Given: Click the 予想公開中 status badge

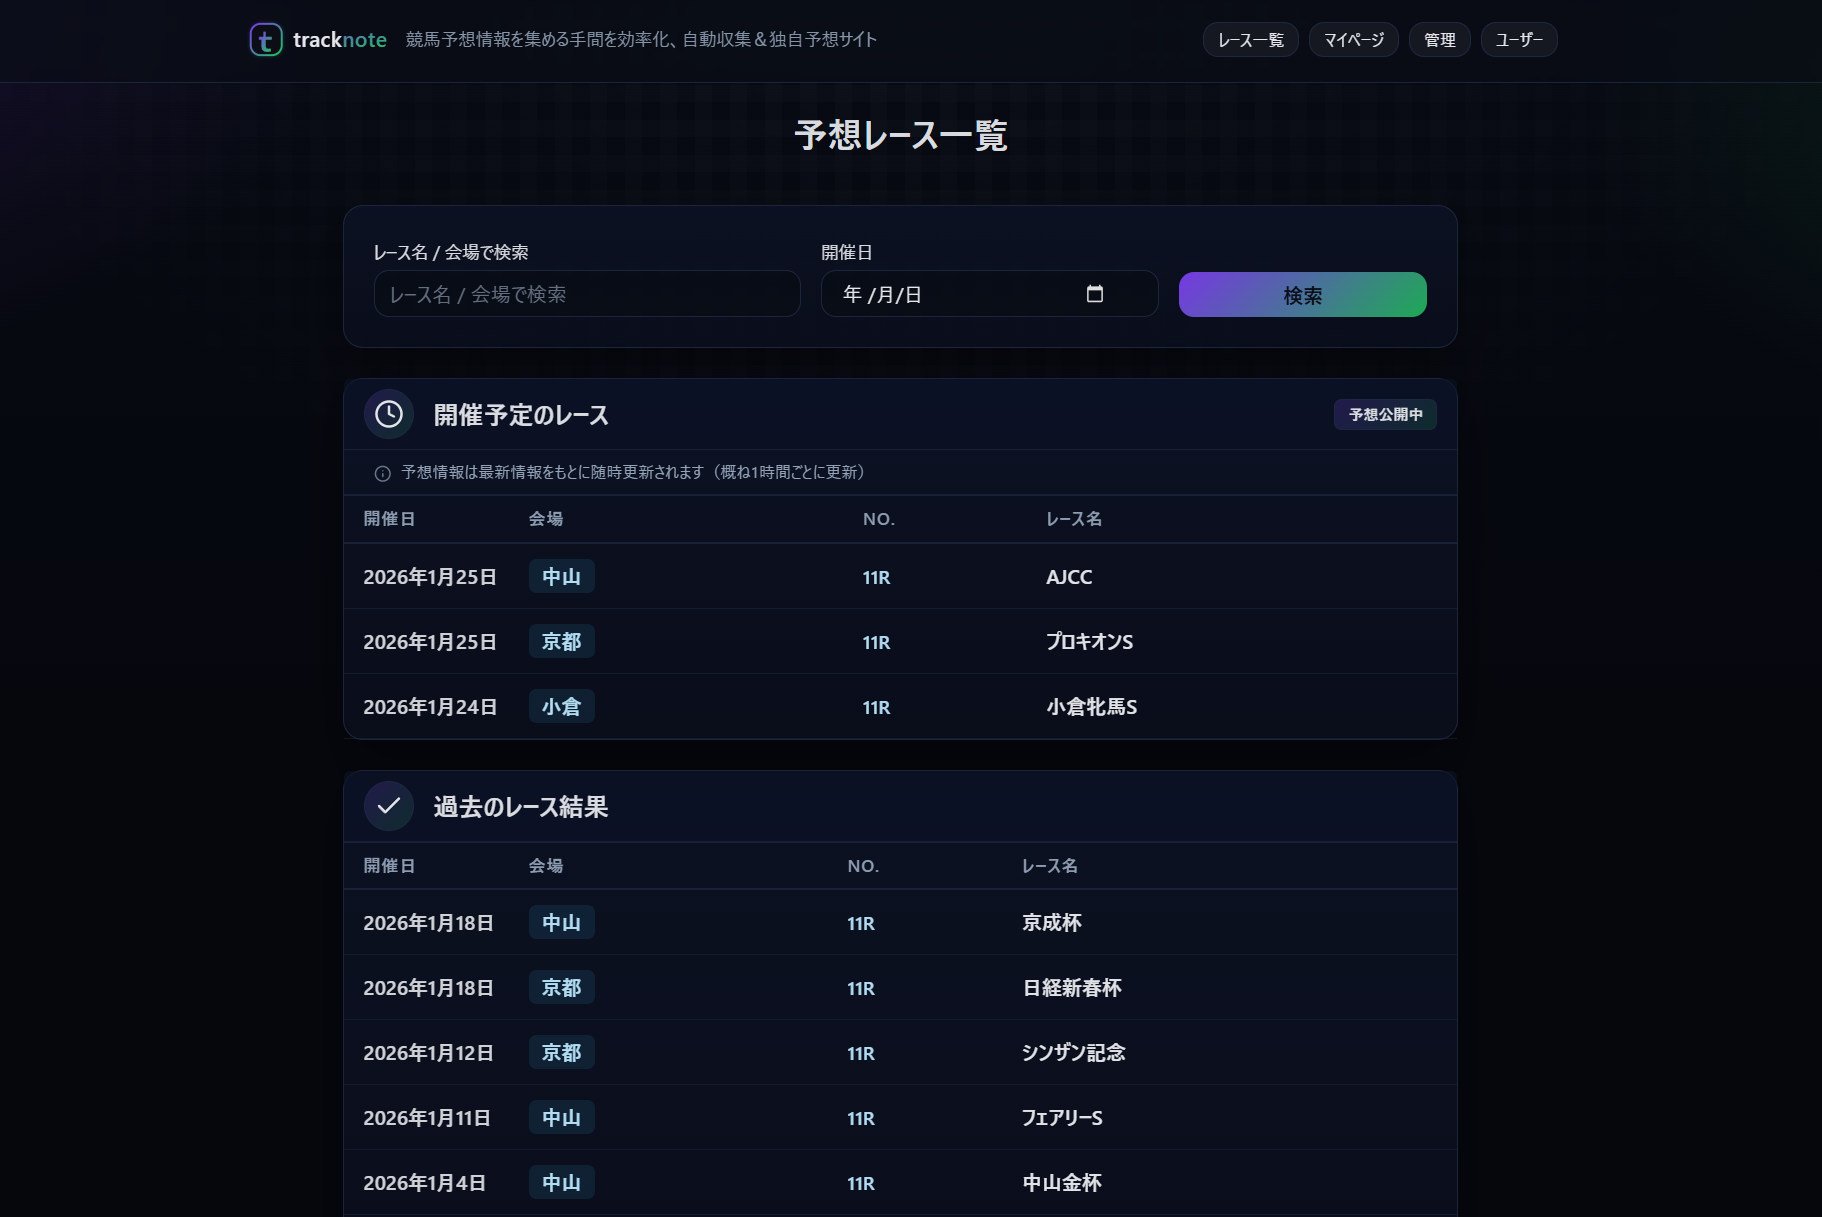Looking at the screenshot, I should coord(1384,414).
